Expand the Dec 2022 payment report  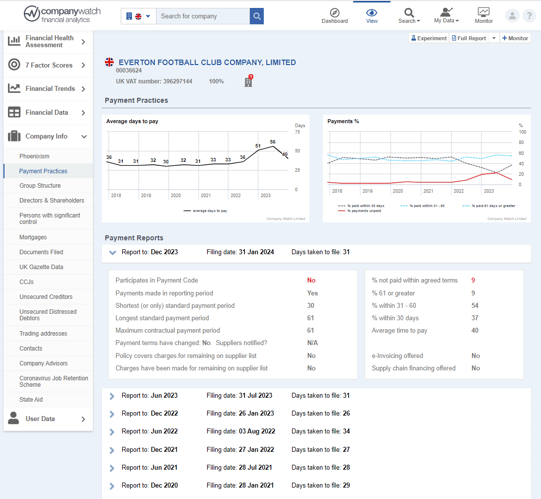[112, 414]
